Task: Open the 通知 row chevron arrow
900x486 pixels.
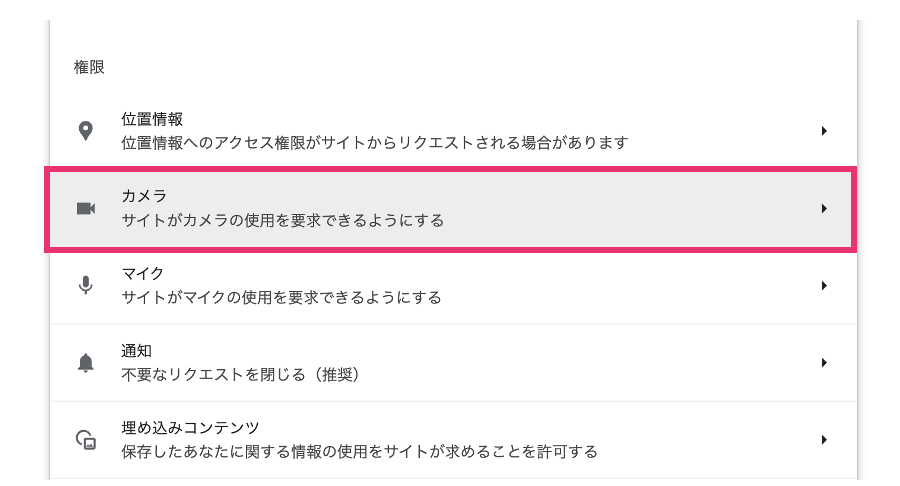Action: tap(824, 362)
